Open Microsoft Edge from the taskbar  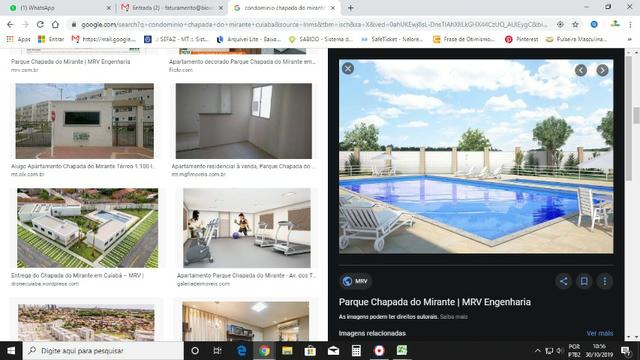pyautogui.click(x=241, y=351)
